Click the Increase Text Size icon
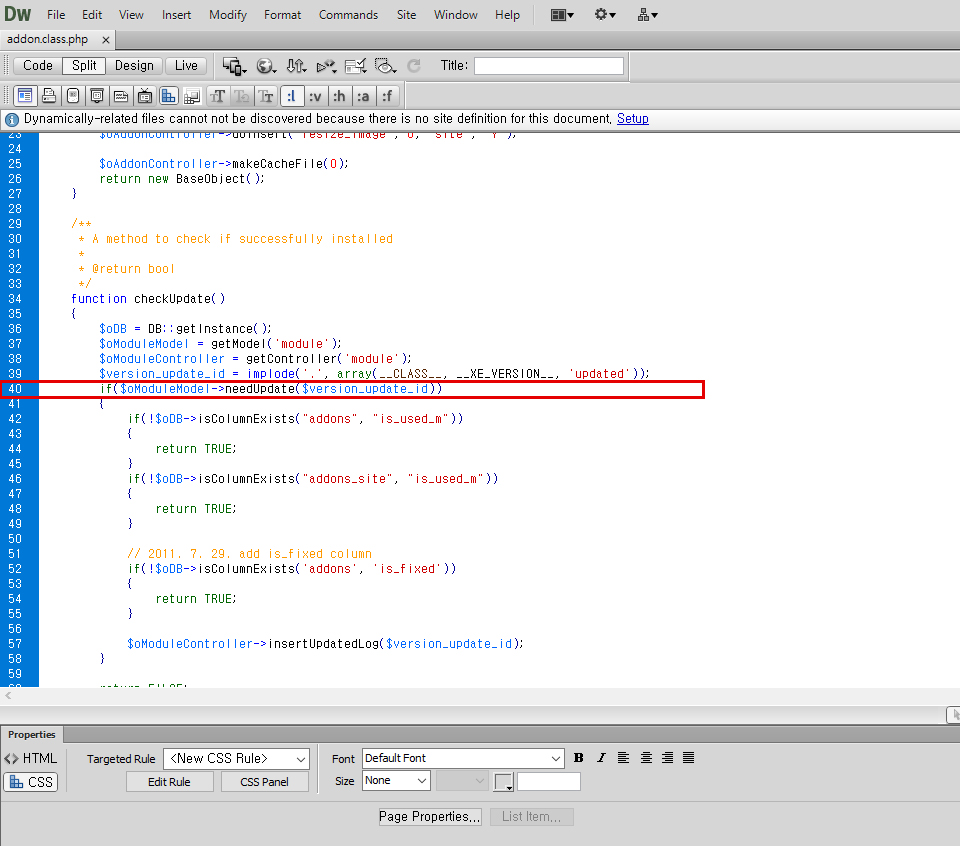 (x=217, y=96)
